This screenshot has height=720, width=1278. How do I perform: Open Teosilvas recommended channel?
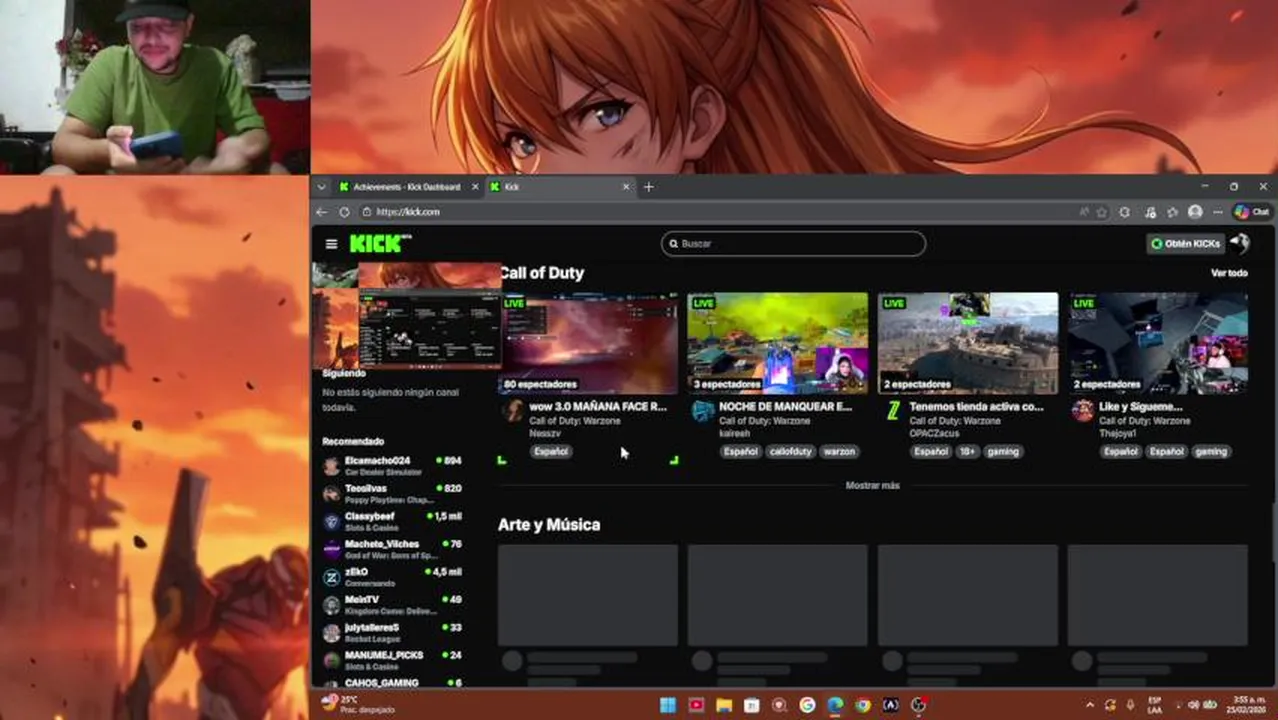pyautogui.click(x=392, y=494)
